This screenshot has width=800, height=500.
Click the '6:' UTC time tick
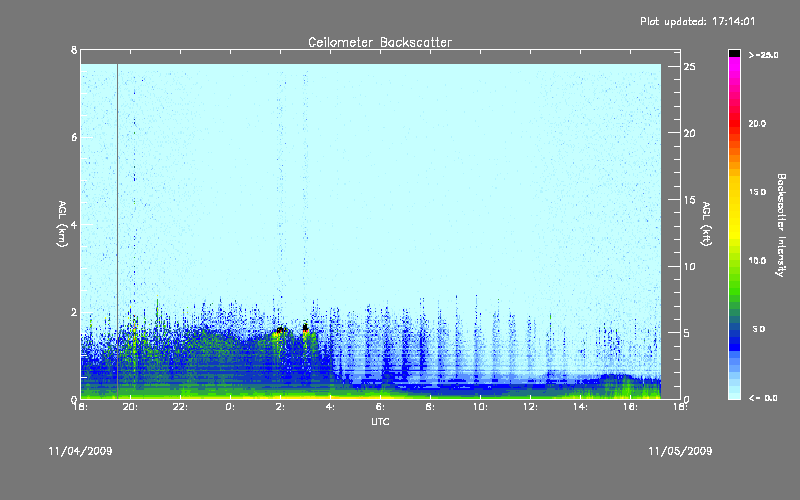tap(381, 407)
